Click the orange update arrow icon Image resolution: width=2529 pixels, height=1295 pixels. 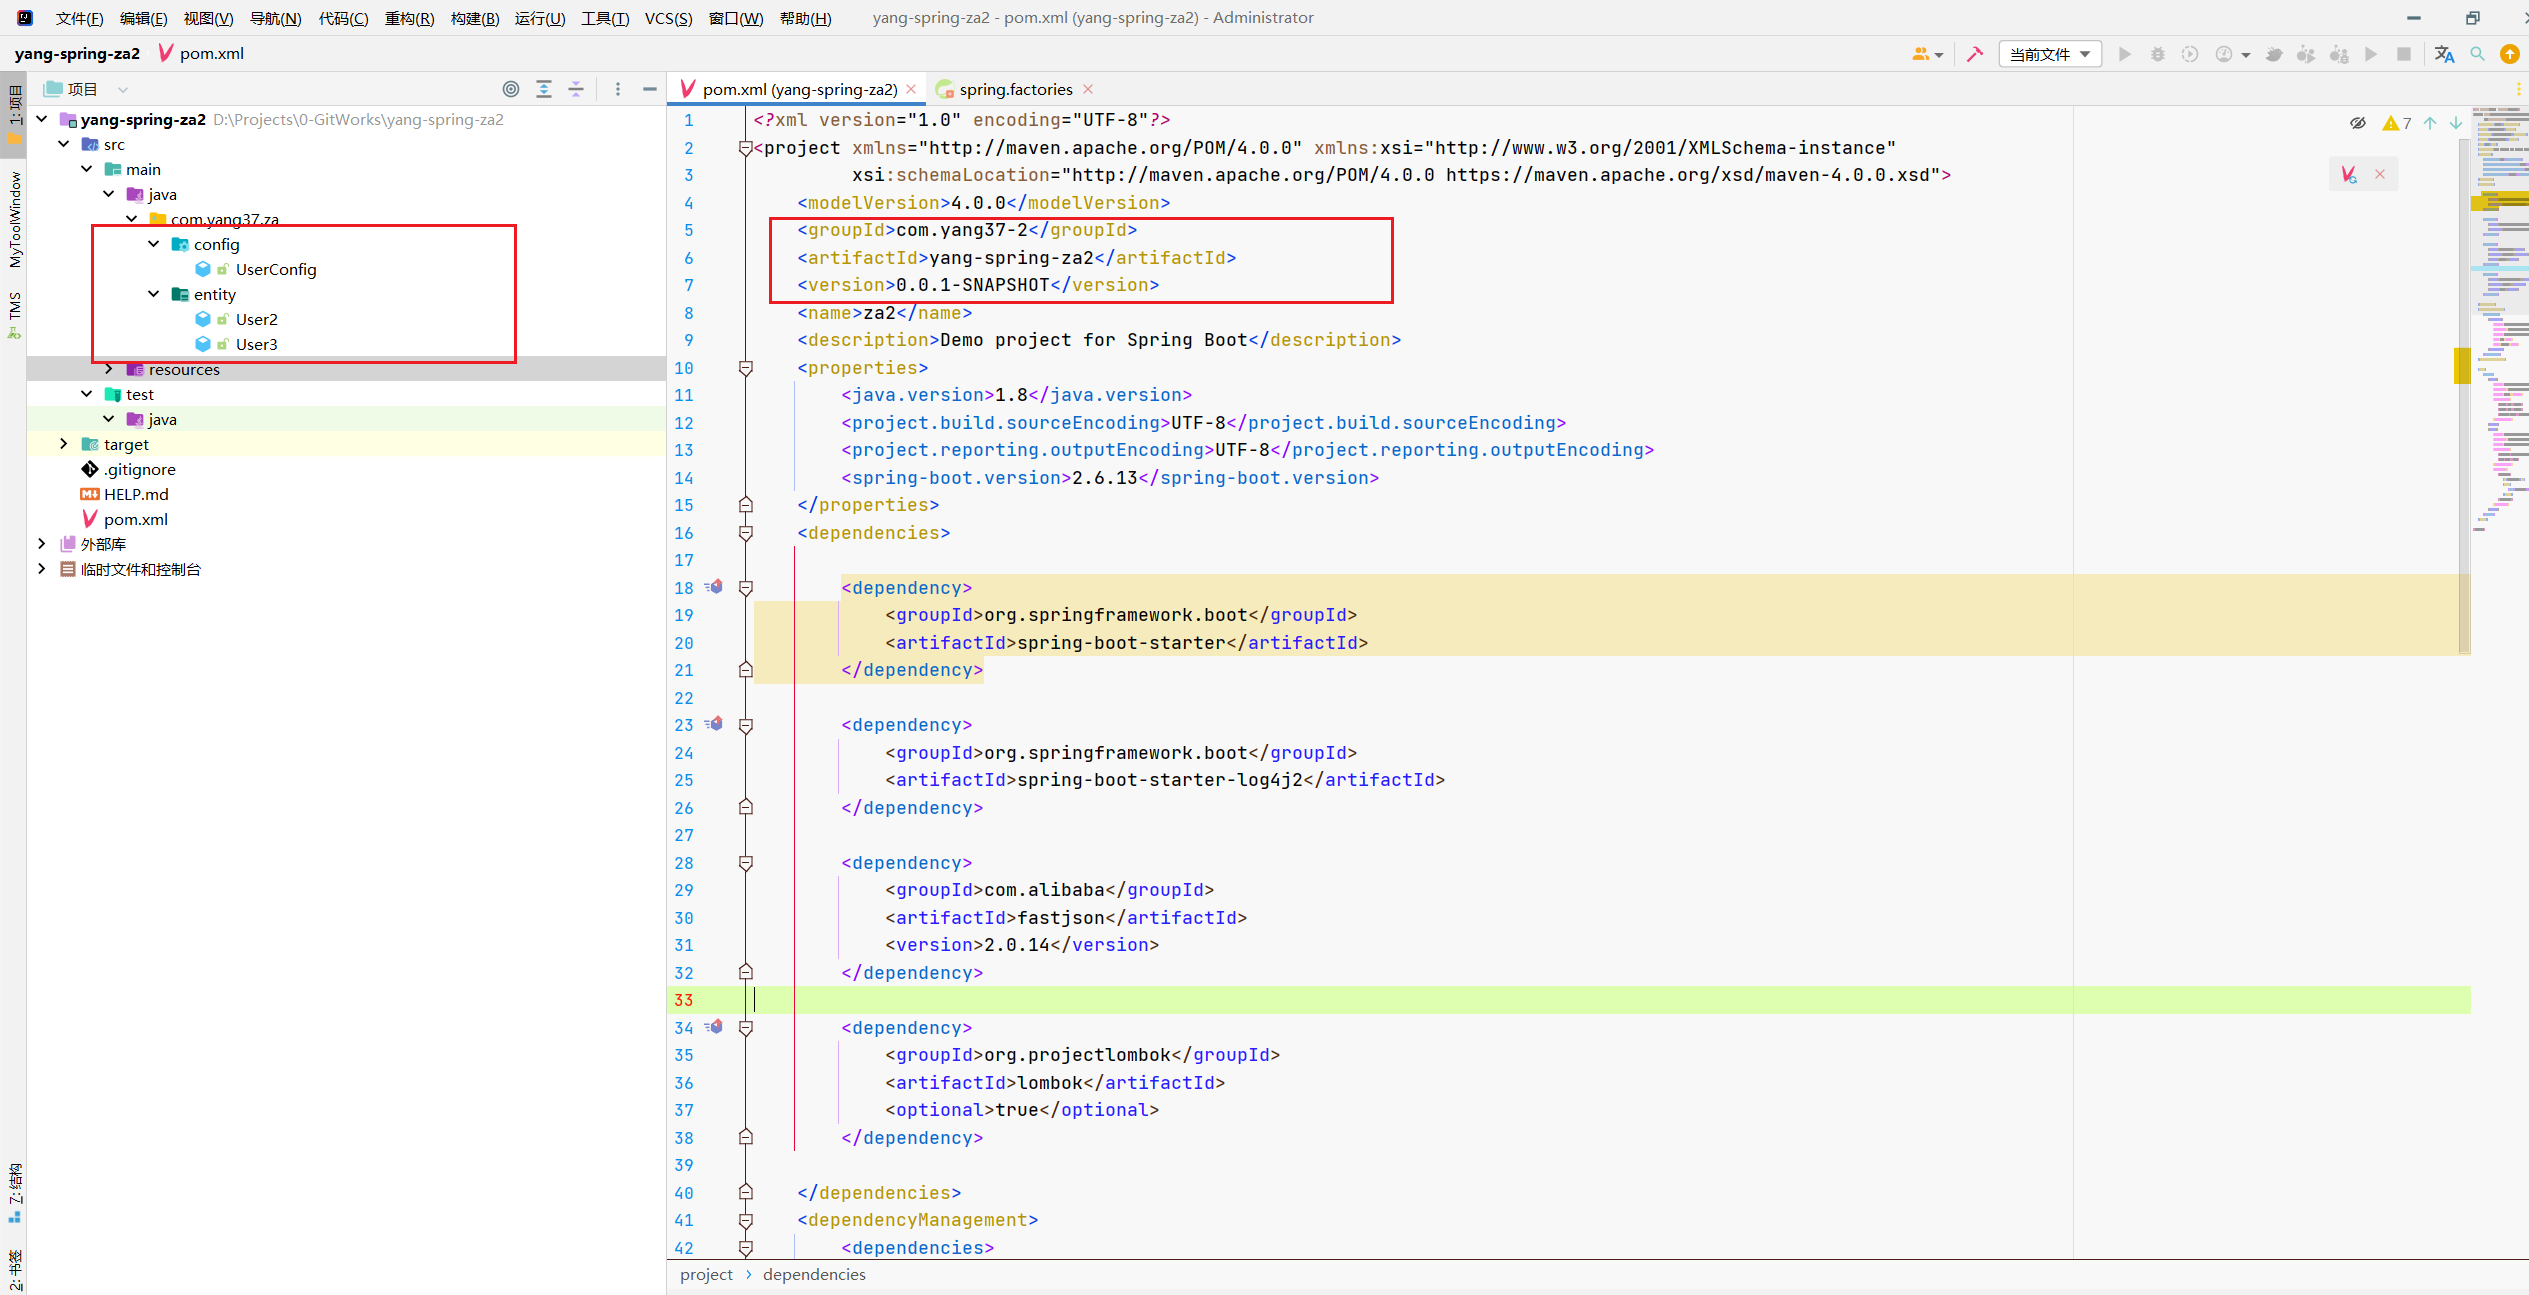pos(2510,54)
